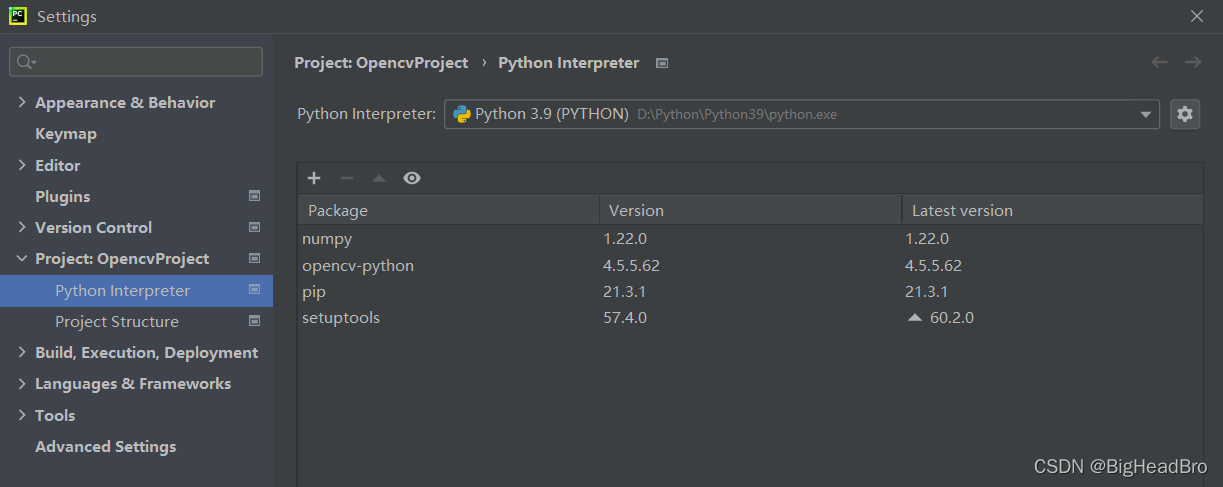Click the settings icon beside Python Interpreter breadcrumb

pyautogui.click(x=661, y=63)
